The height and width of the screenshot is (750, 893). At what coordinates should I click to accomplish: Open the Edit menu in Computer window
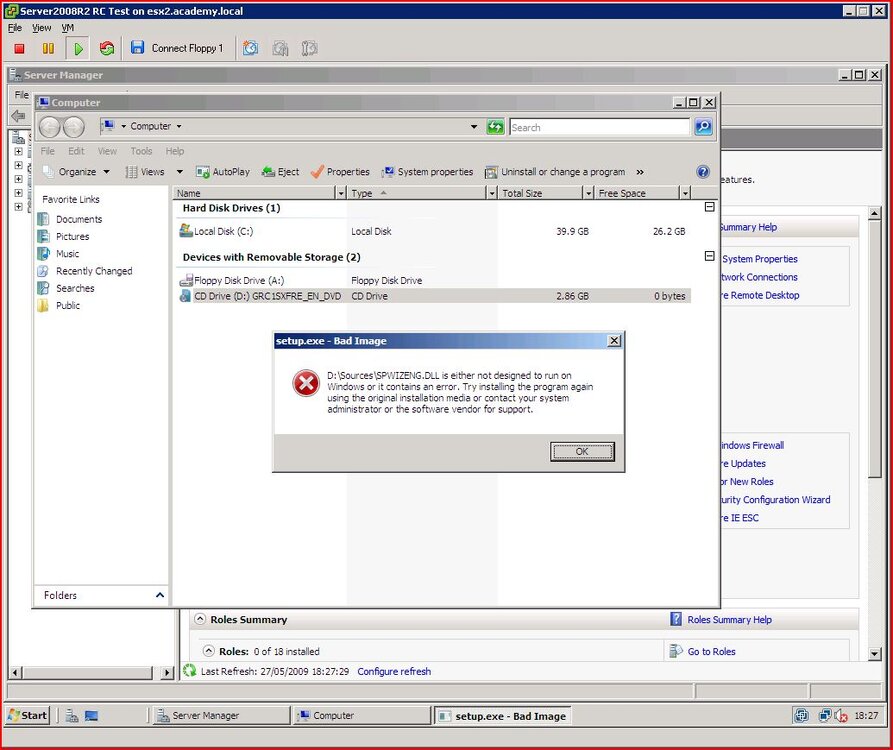[76, 151]
